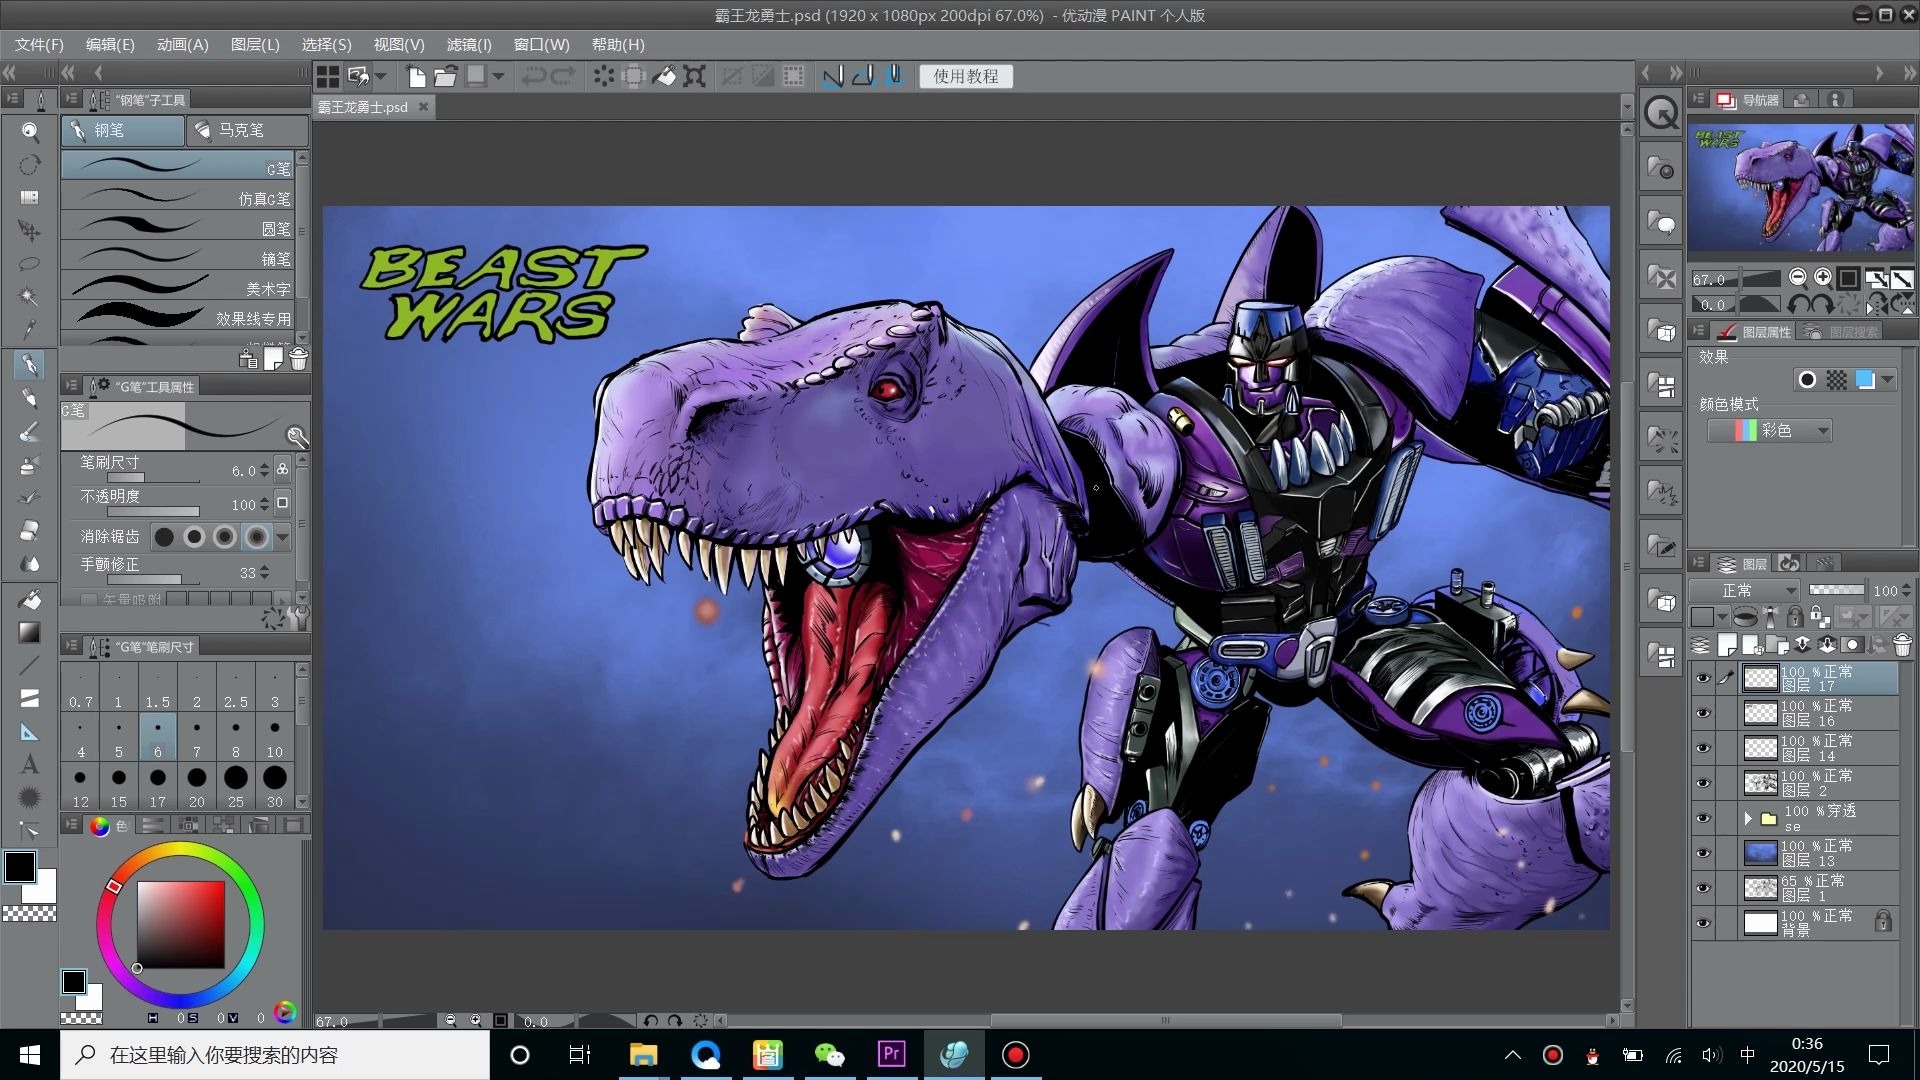Click the 使用教程 button
This screenshot has height=1080, width=1920.
pos(966,77)
